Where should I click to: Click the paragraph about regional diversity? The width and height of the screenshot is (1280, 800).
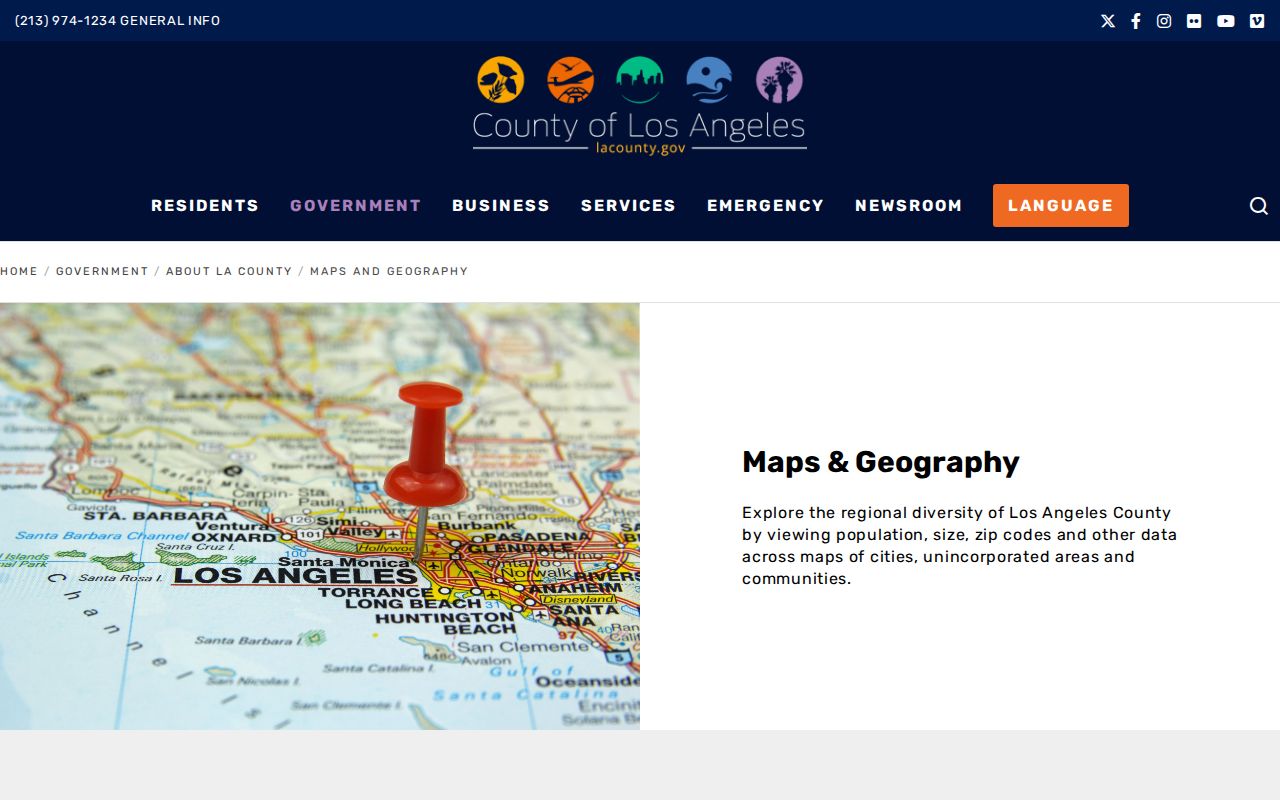tap(960, 545)
